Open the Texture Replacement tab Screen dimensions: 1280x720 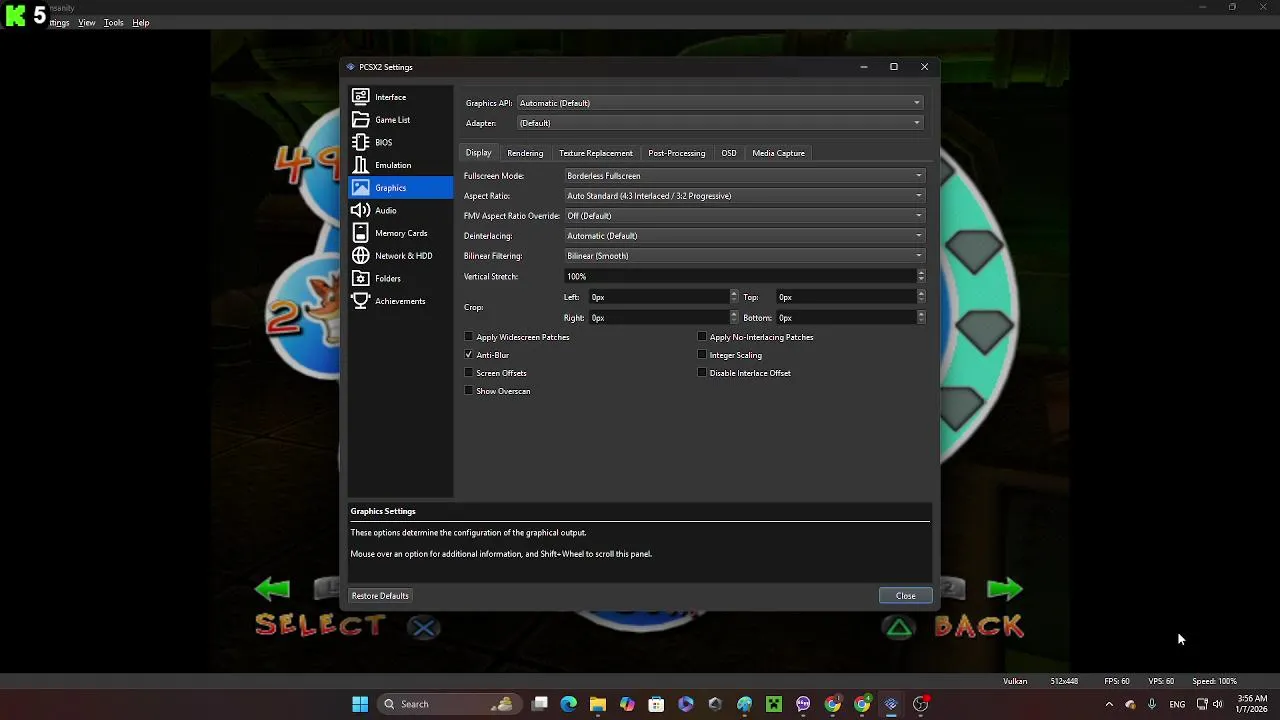[596, 153]
